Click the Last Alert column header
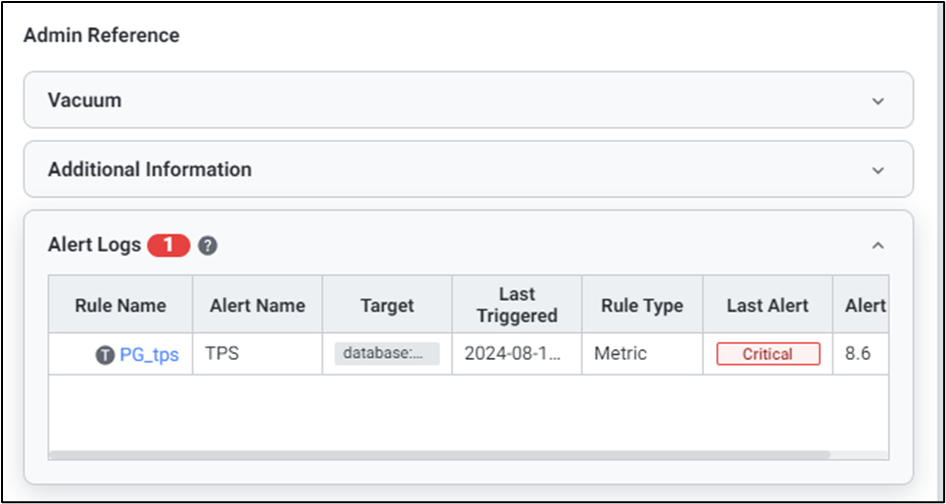The image size is (946, 504). pyautogui.click(x=768, y=305)
